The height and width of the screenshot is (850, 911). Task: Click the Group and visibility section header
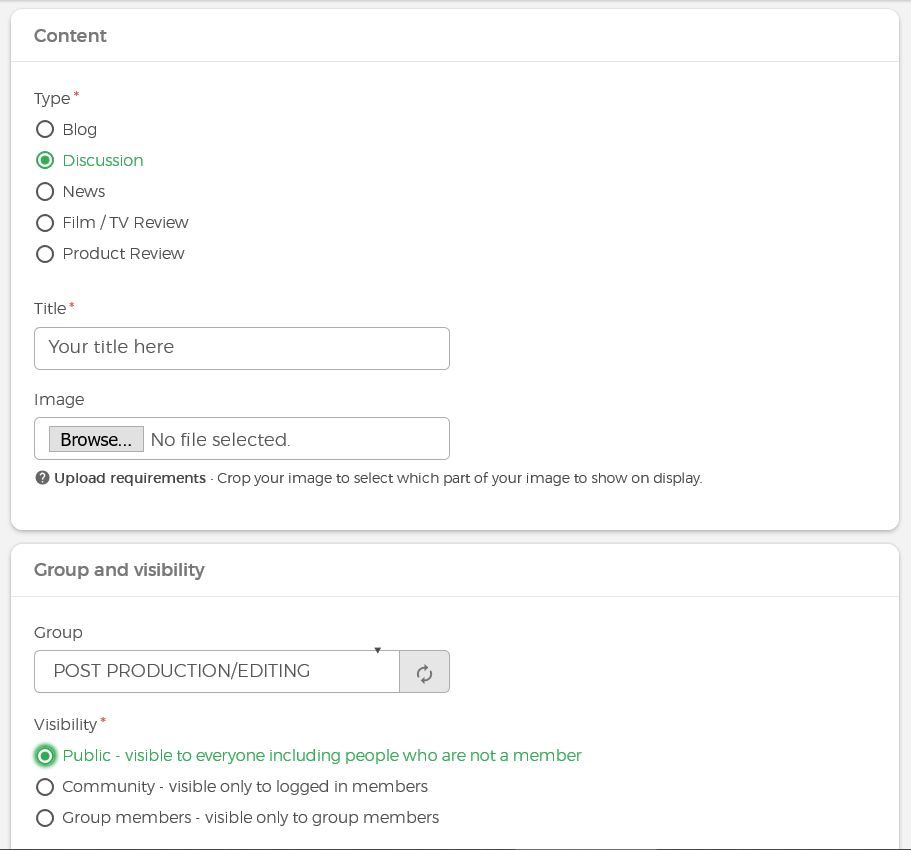click(119, 570)
